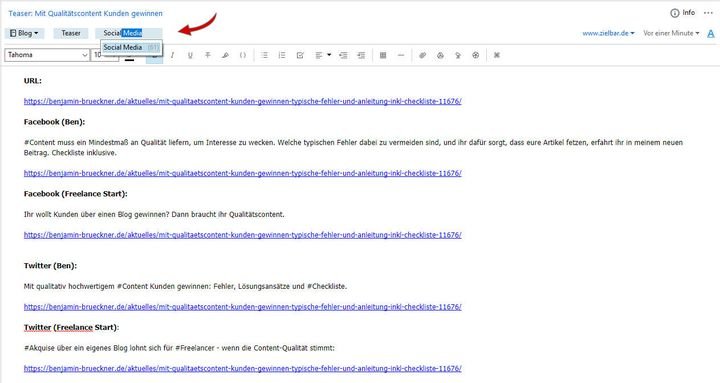Insert a table
Screen dimensions: 720x383
coord(383,55)
